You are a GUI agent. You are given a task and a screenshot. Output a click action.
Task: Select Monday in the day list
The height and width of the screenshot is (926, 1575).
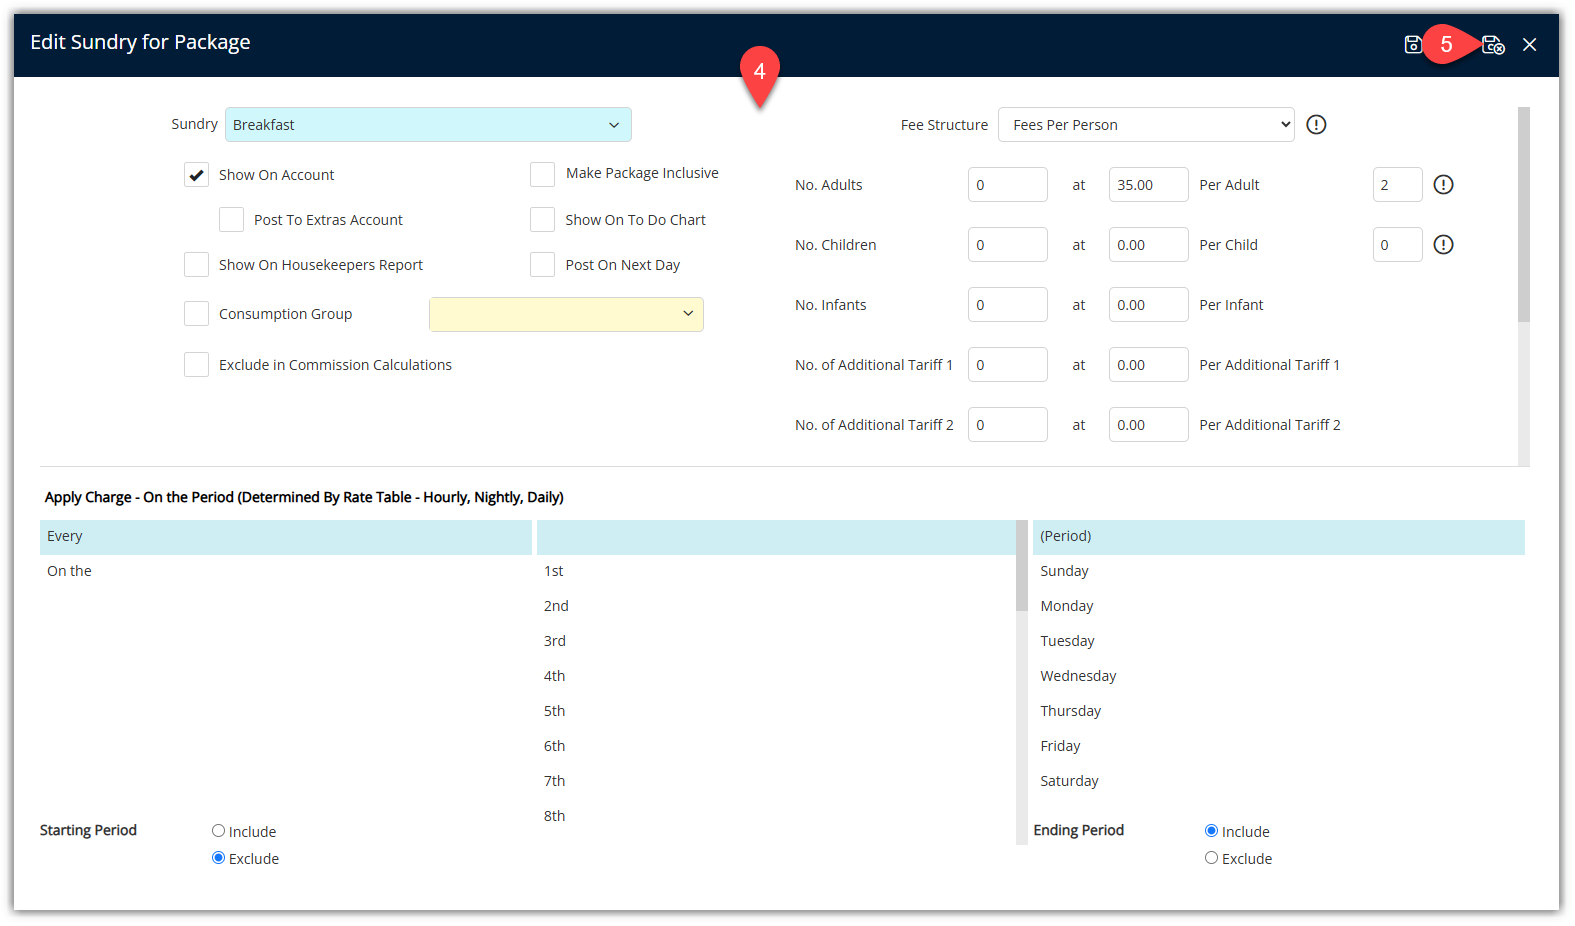click(x=1279, y=606)
